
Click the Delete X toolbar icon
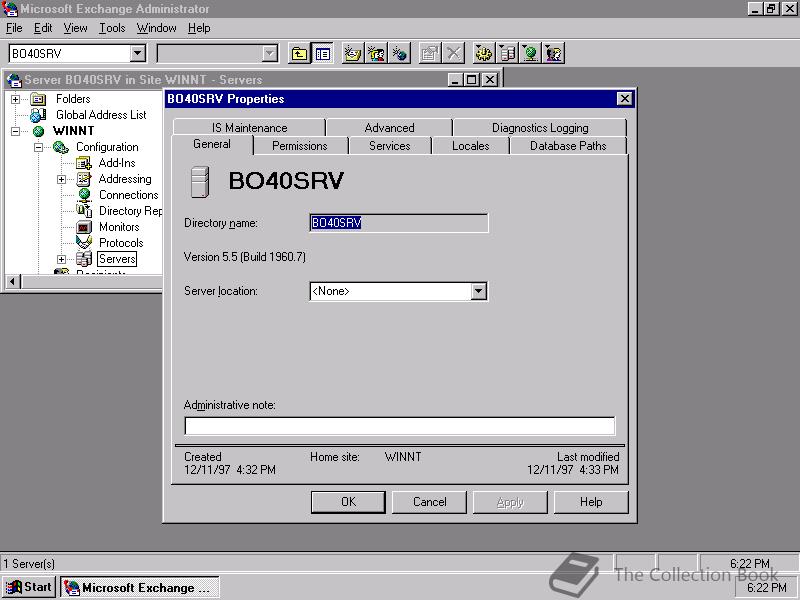click(x=453, y=54)
